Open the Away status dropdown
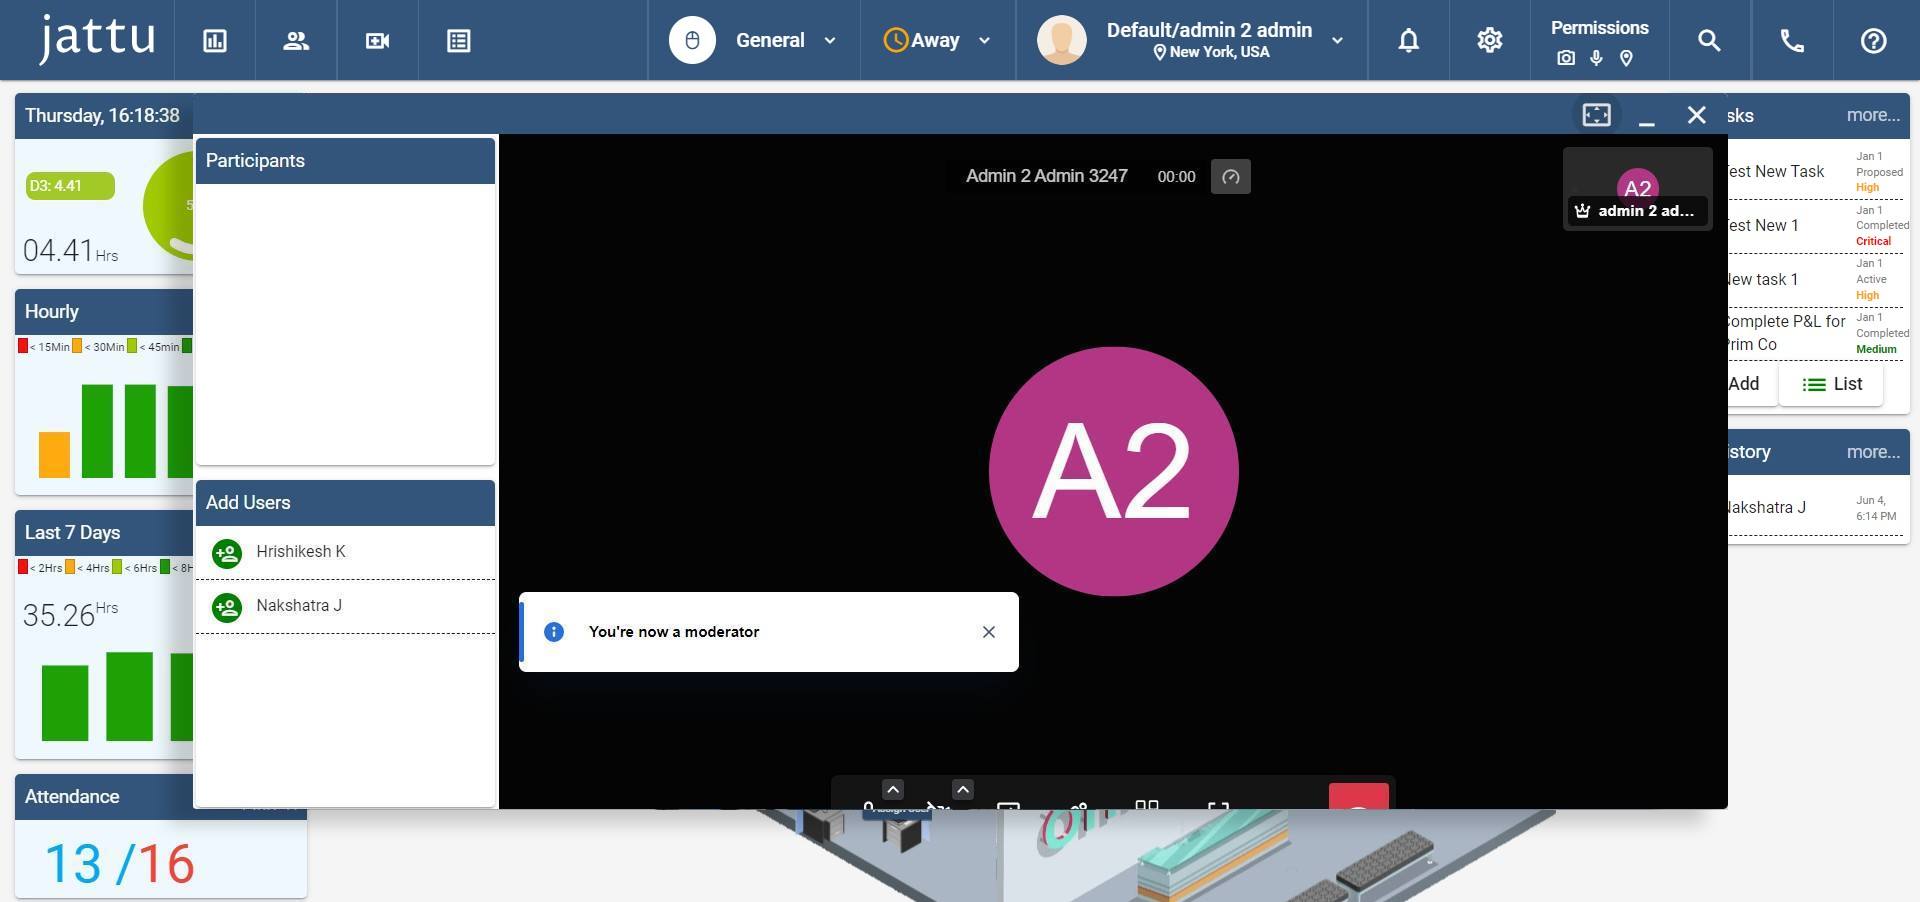 pos(937,41)
